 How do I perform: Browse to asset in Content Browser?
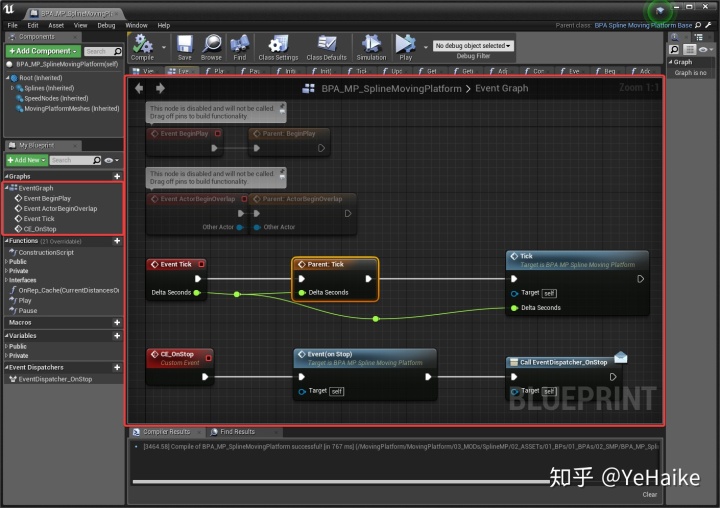coord(211,47)
